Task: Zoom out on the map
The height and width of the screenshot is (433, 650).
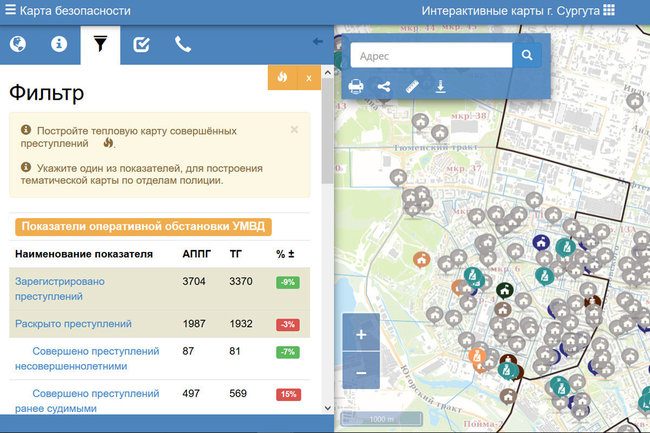Action: pyautogui.click(x=361, y=372)
